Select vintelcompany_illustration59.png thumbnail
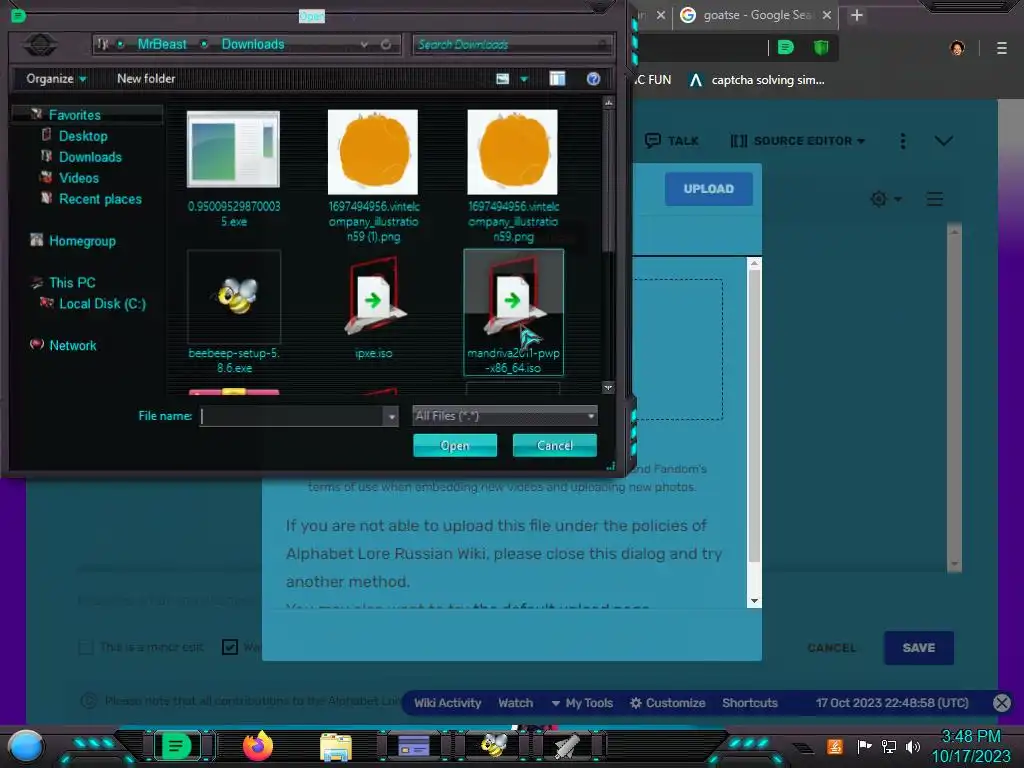This screenshot has width=1024, height=768. (513, 152)
